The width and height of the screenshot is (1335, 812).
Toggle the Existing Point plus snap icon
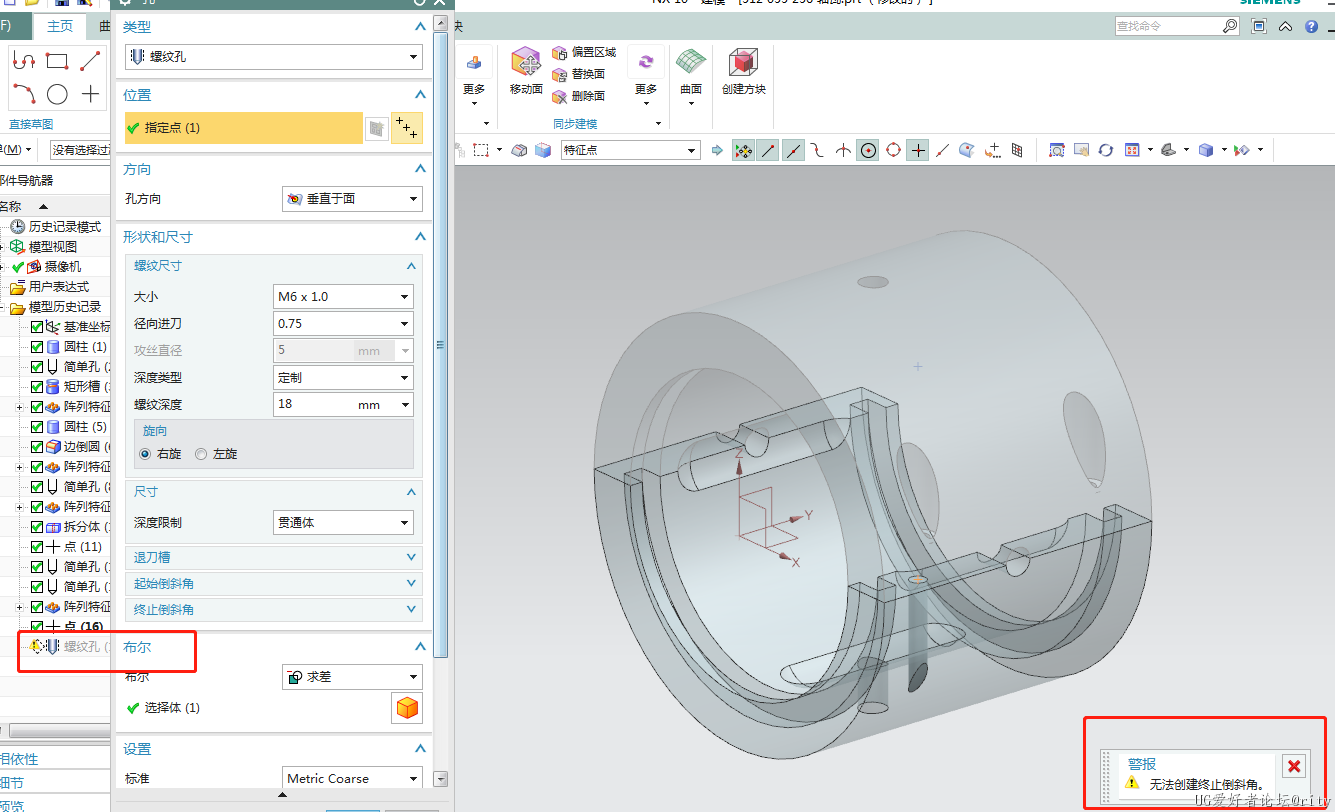[x=918, y=150]
